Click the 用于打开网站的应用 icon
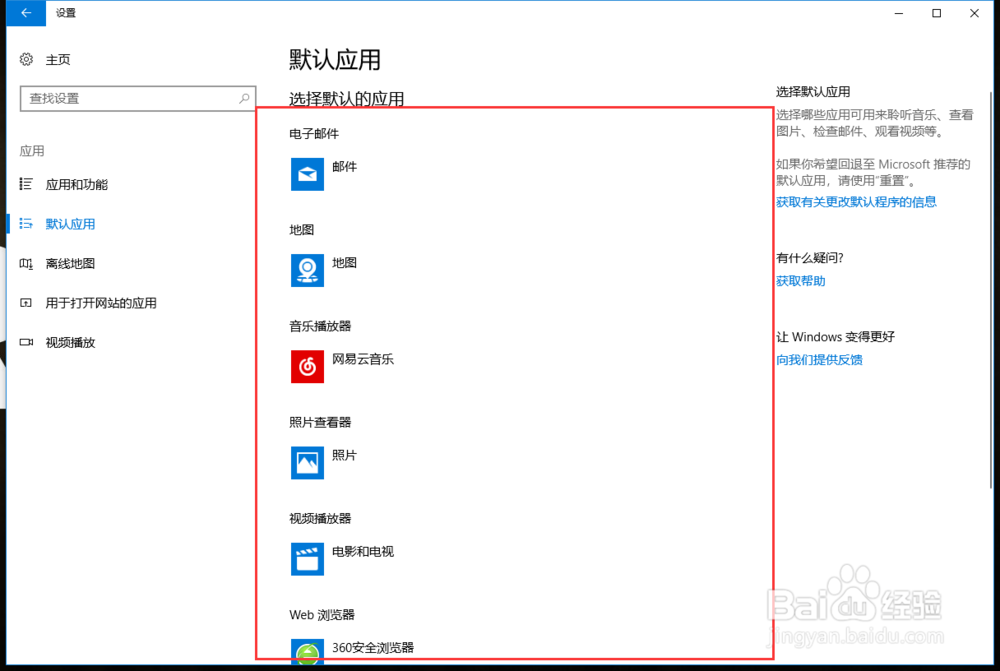Viewport: 1000px width, 671px height. point(26,303)
